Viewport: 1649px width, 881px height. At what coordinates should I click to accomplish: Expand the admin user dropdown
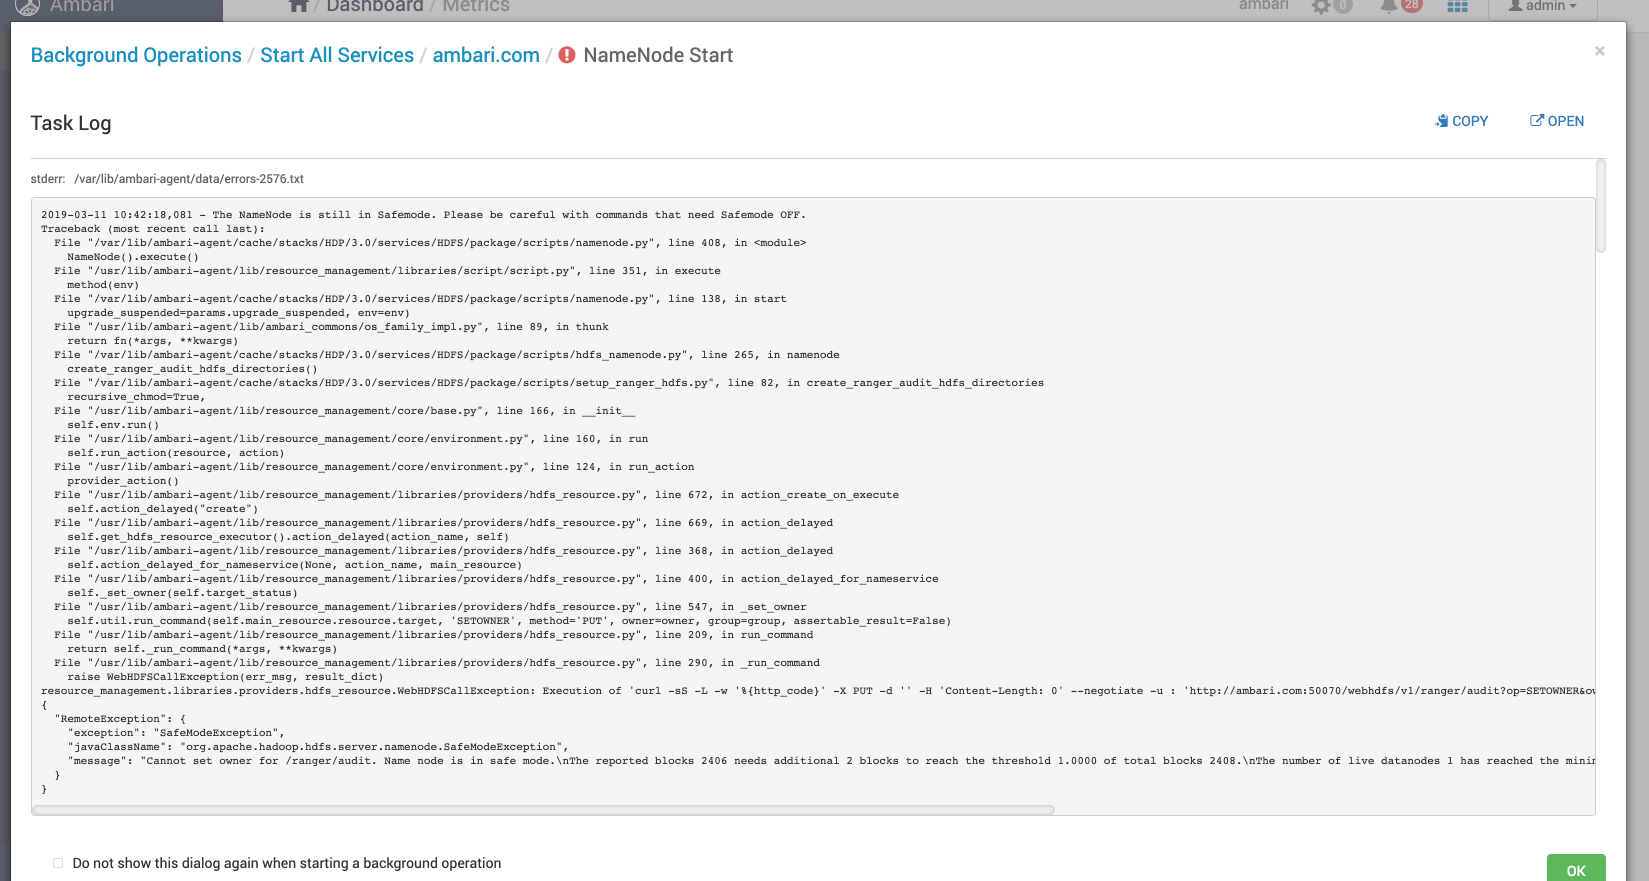tap(1542, 7)
